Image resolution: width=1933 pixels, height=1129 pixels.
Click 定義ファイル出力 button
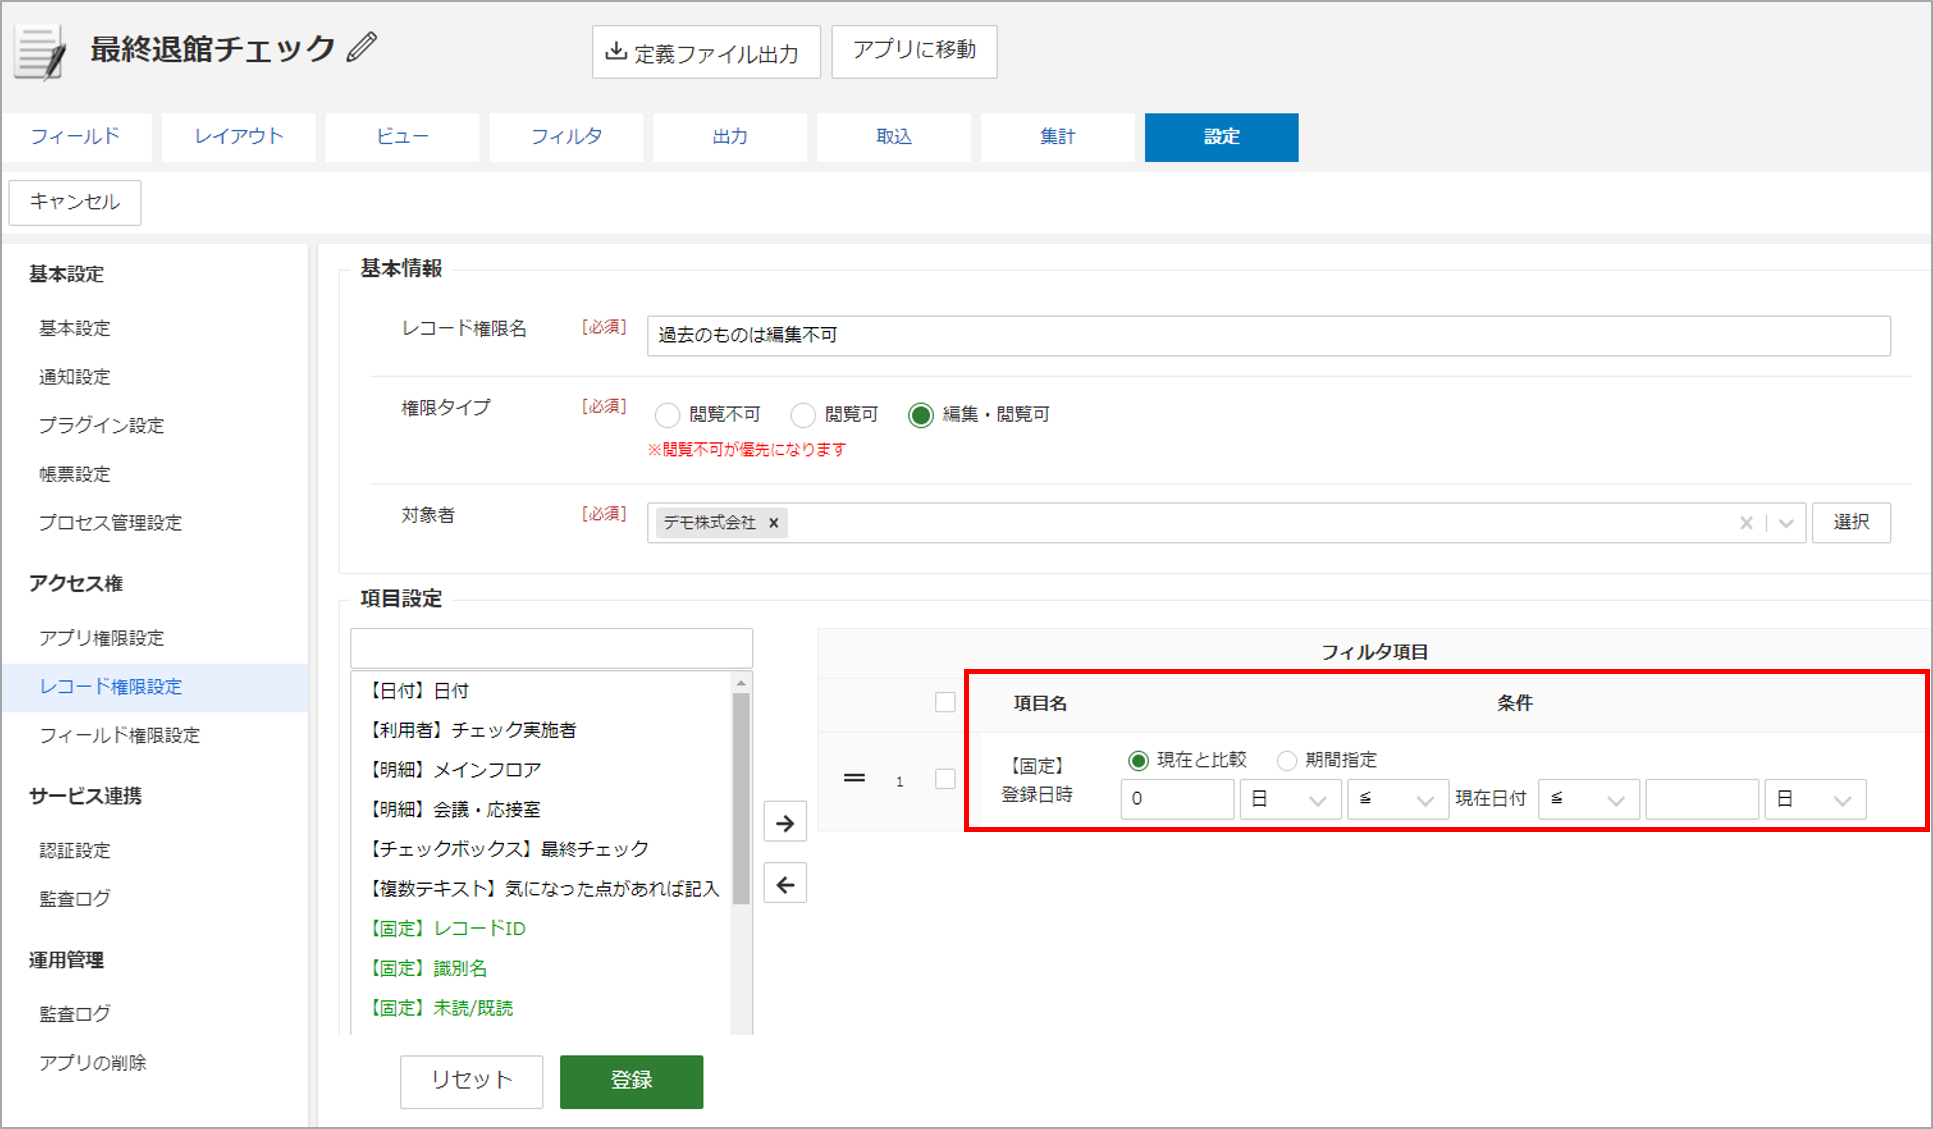coord(706,52)
